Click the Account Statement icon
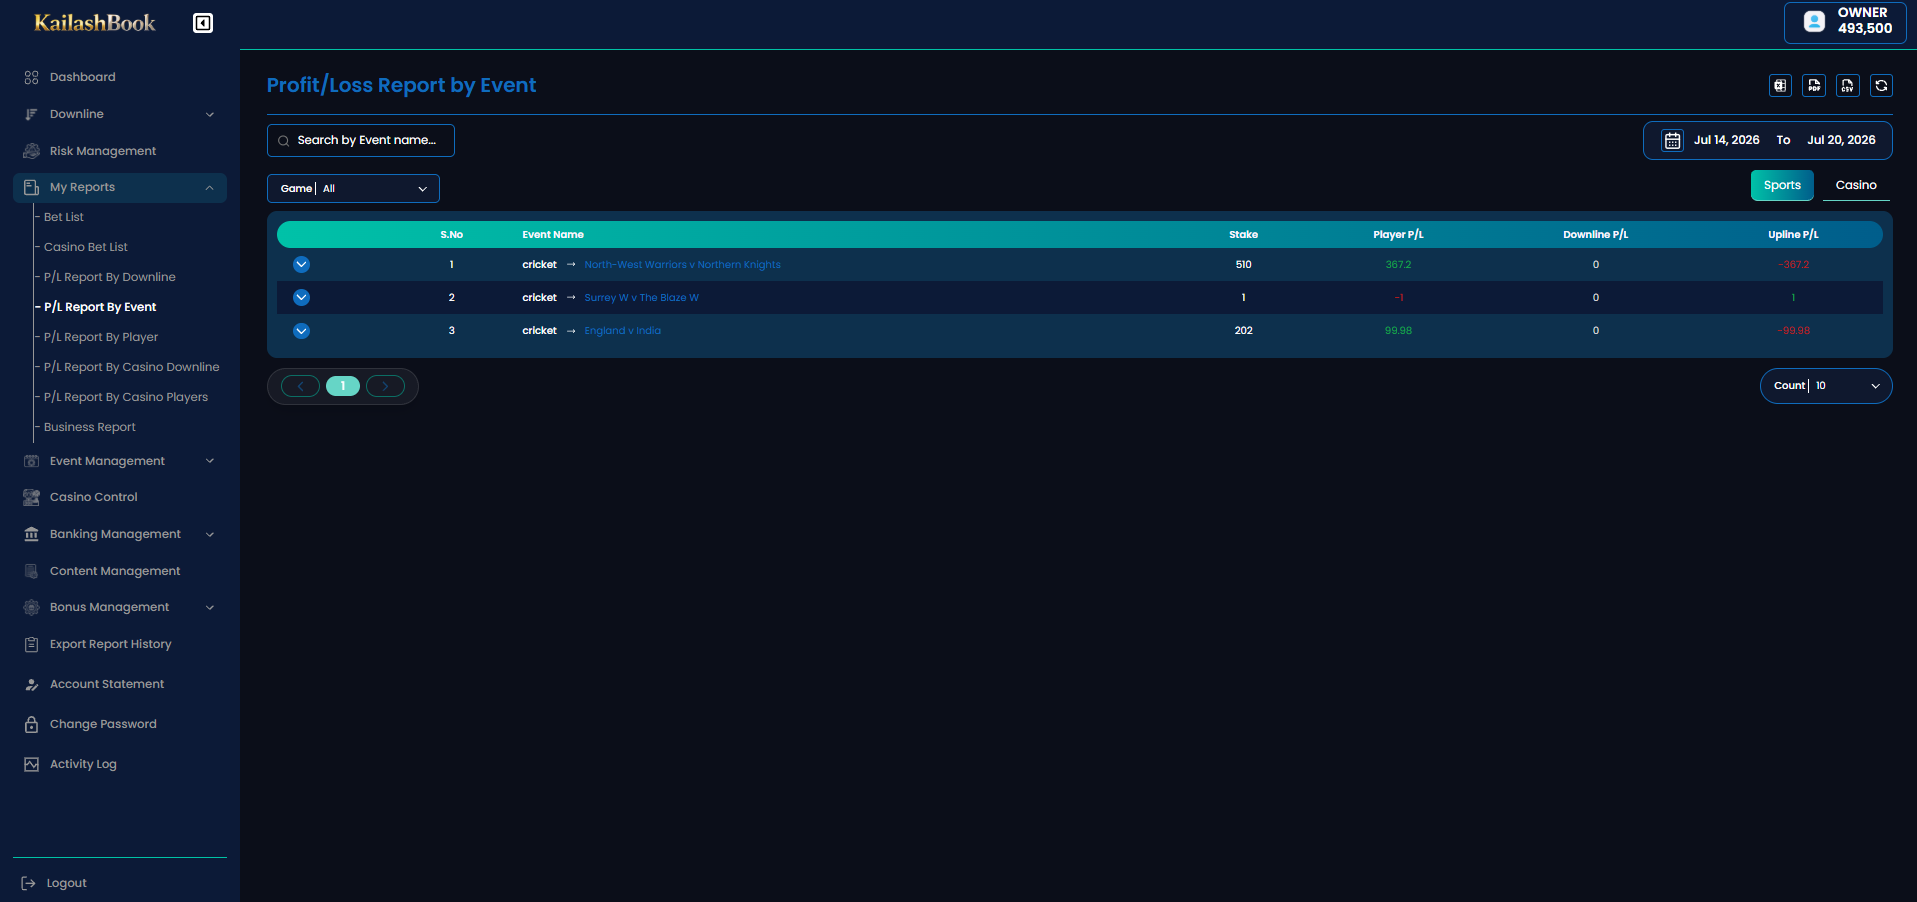The image size is (1917, 902). (31, 684)
